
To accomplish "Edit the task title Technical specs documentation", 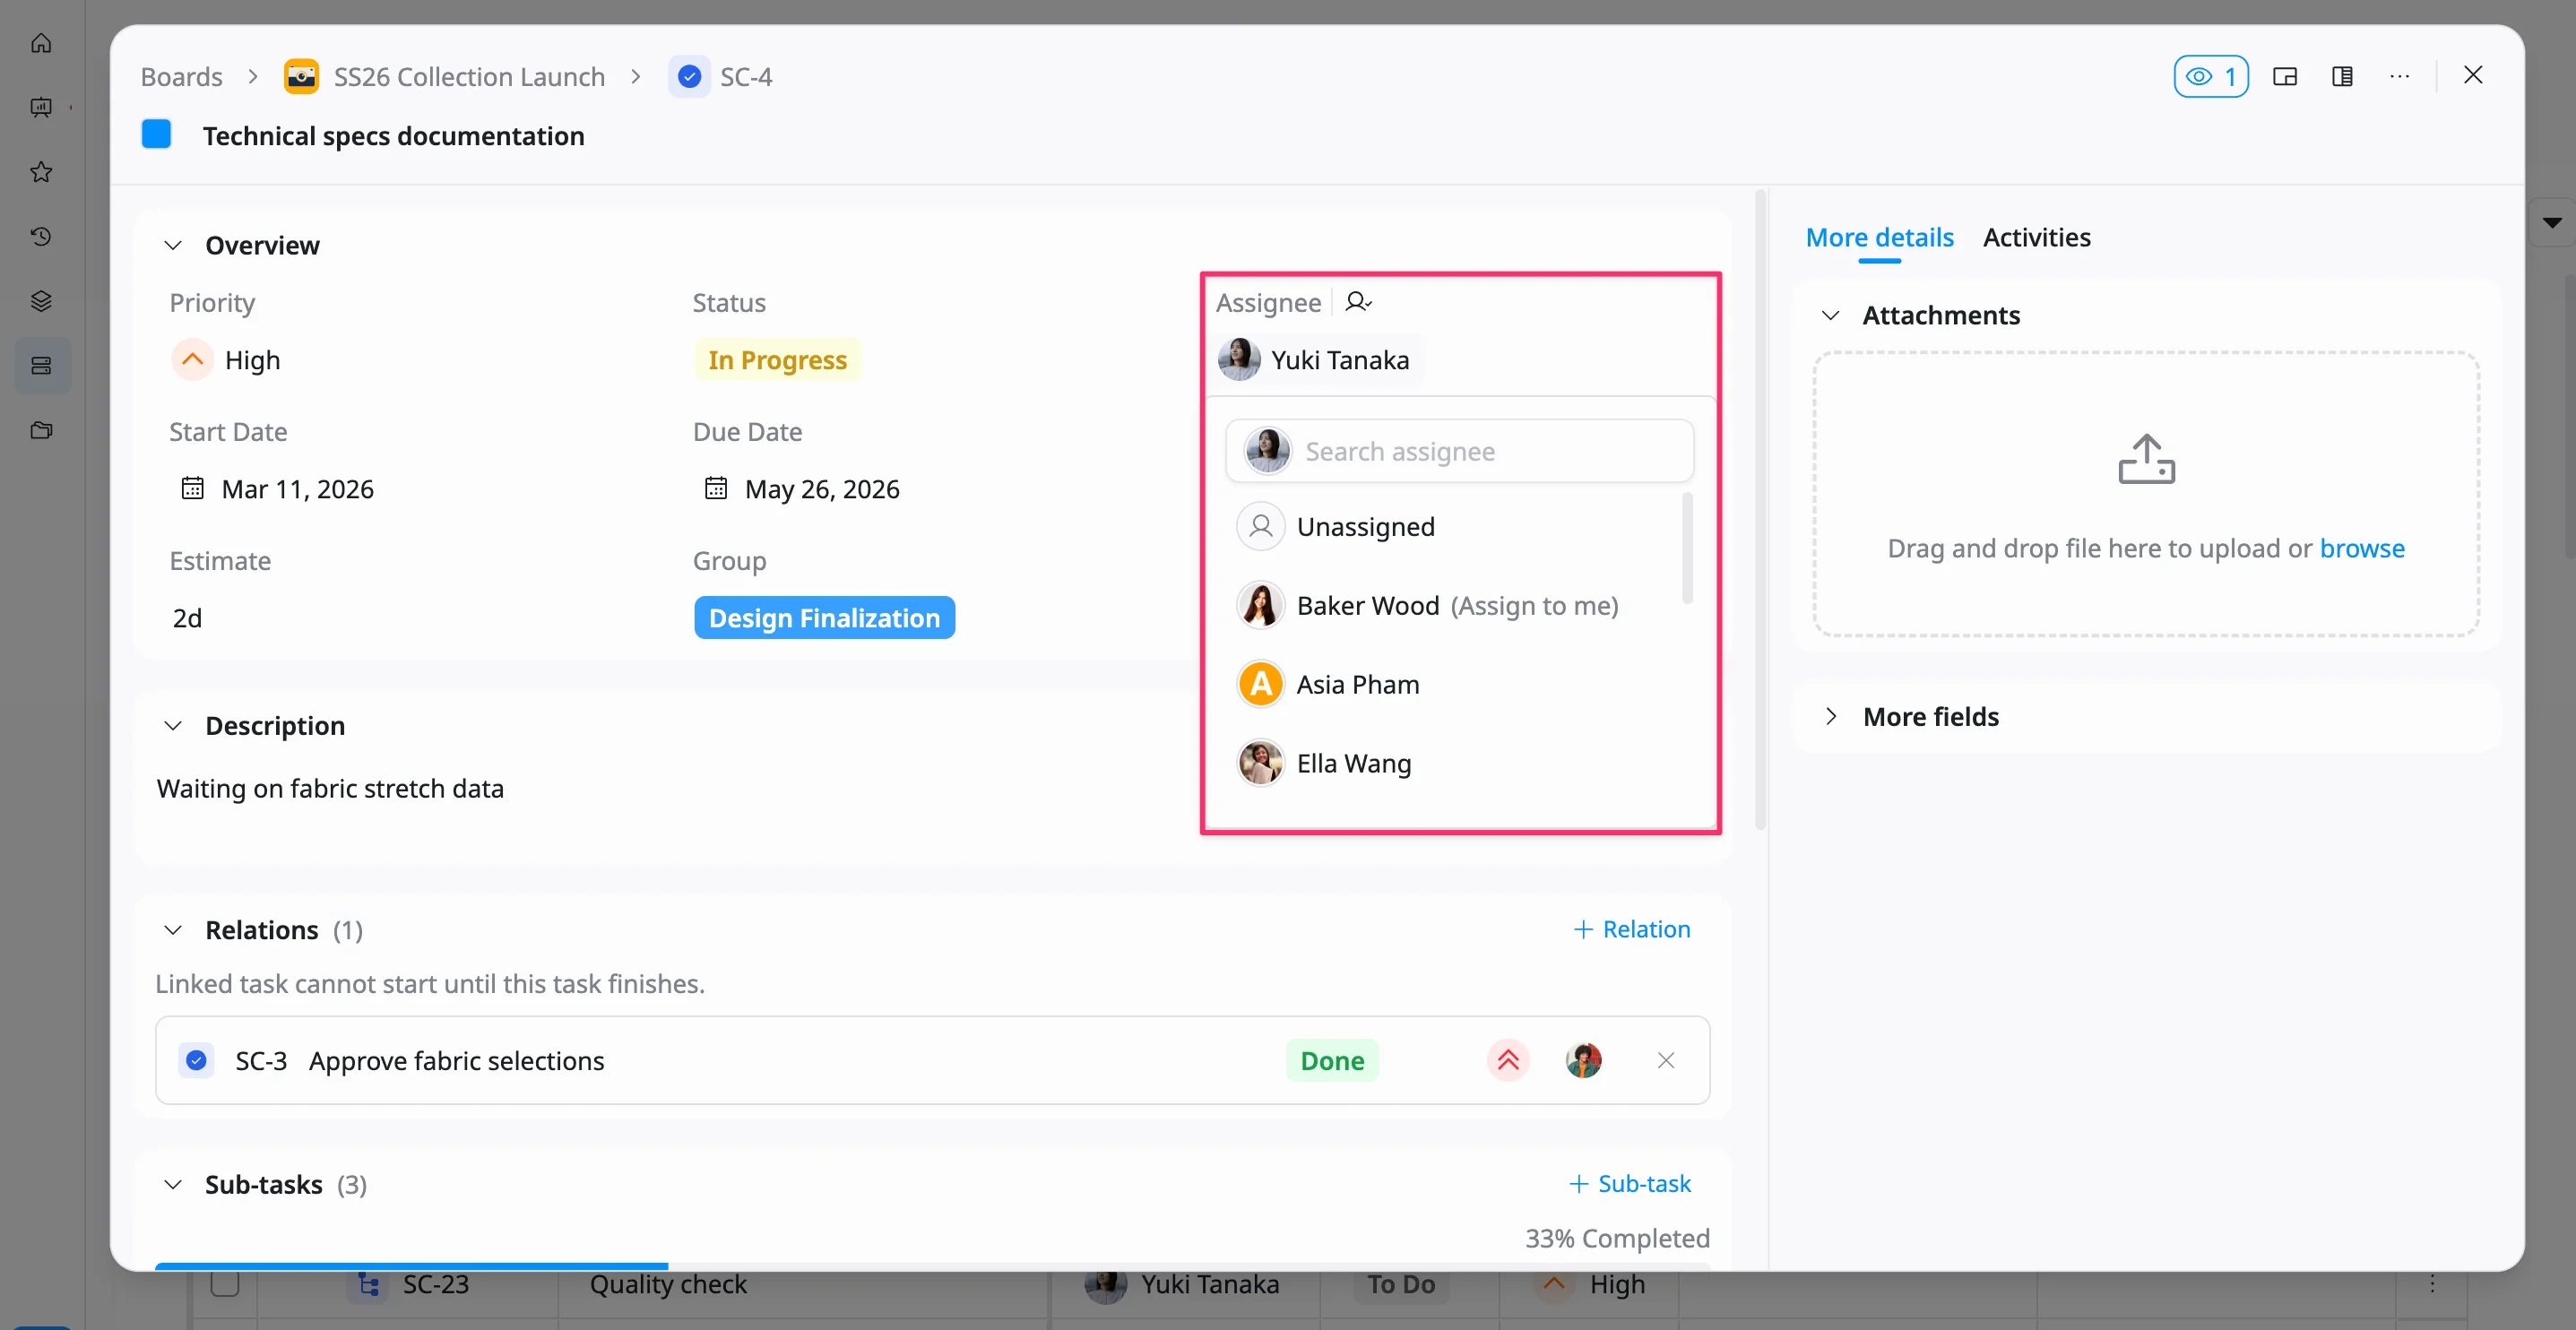I will (x=393, y=135).
